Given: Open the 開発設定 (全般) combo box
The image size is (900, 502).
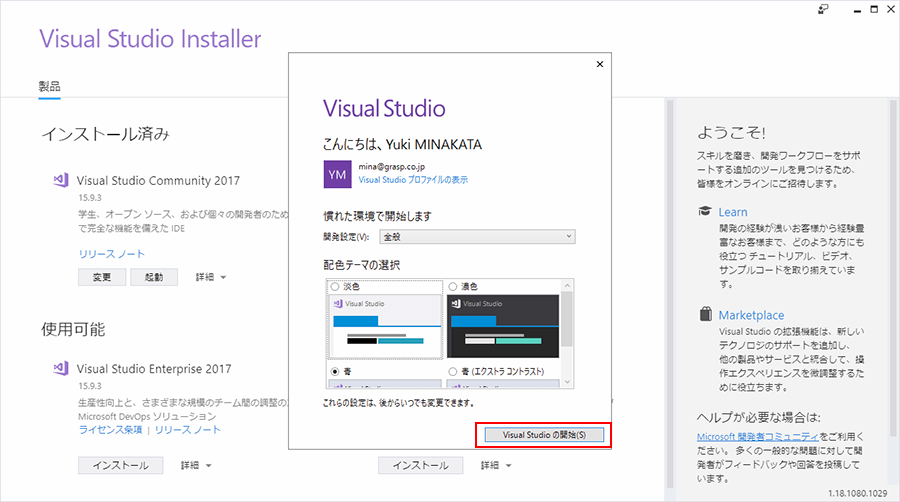Looking at the screenshot, I should click(x=477, y=236).
